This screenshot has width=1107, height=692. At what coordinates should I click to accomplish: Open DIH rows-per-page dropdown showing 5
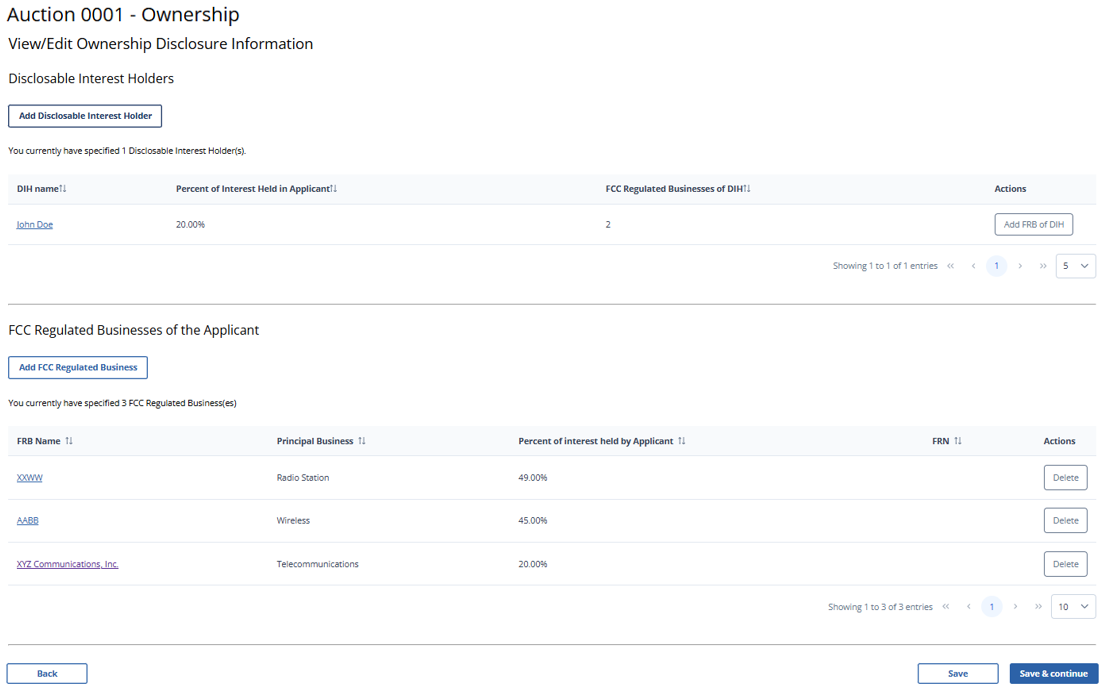click(x=1075, y=266)
